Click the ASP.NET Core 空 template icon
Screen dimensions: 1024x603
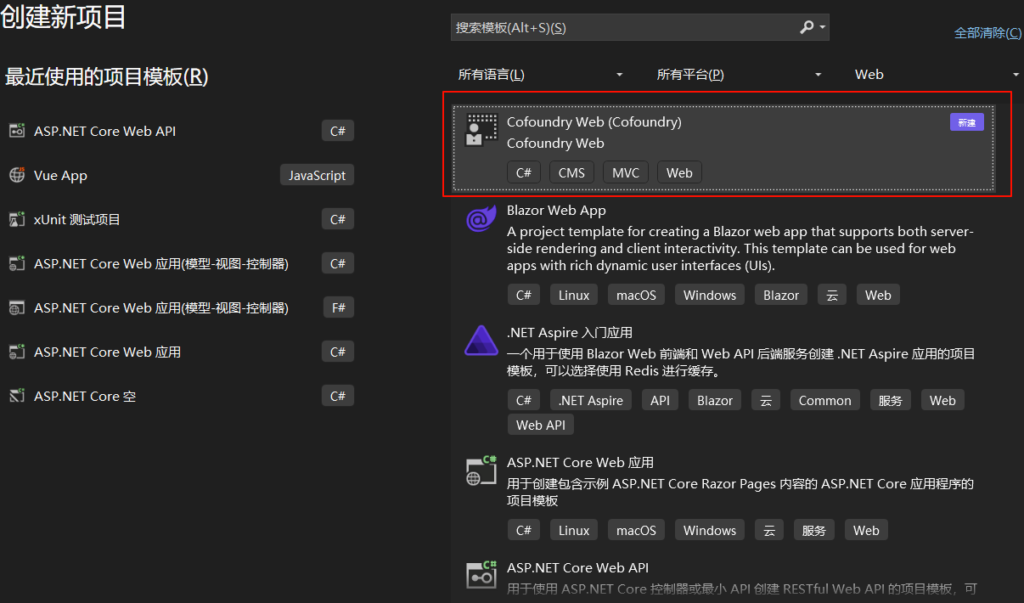pyautogui.click(x=17, y=396)
